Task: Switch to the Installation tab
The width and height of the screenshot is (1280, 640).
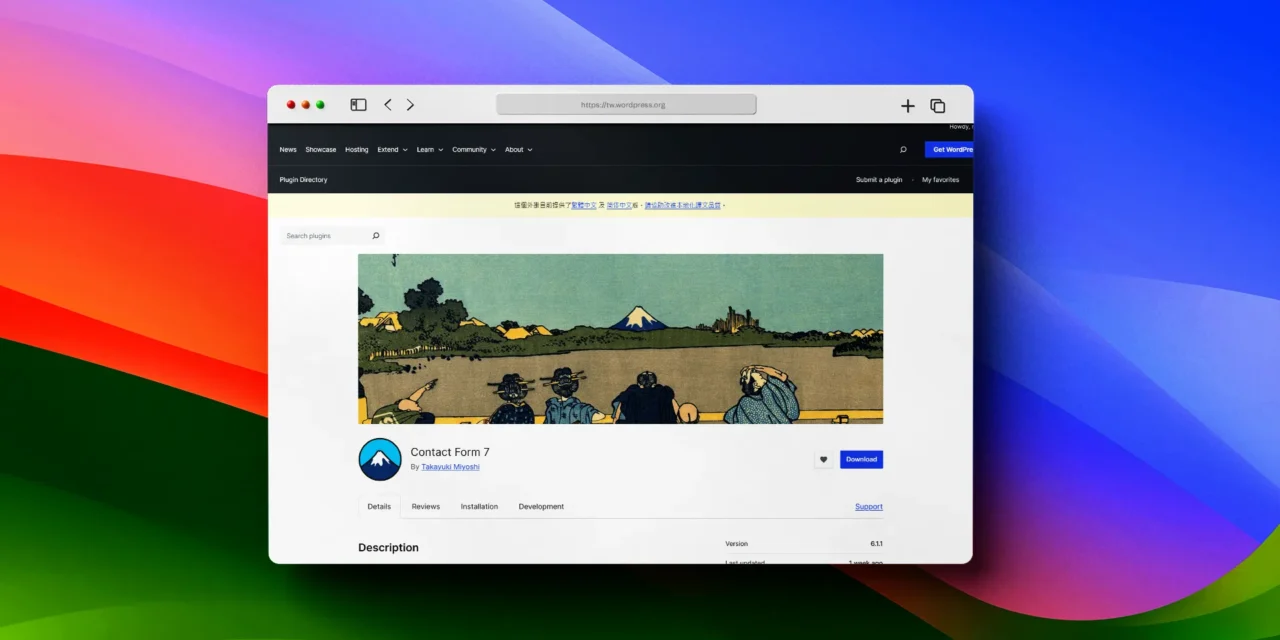Action: (x=479, y=507)
